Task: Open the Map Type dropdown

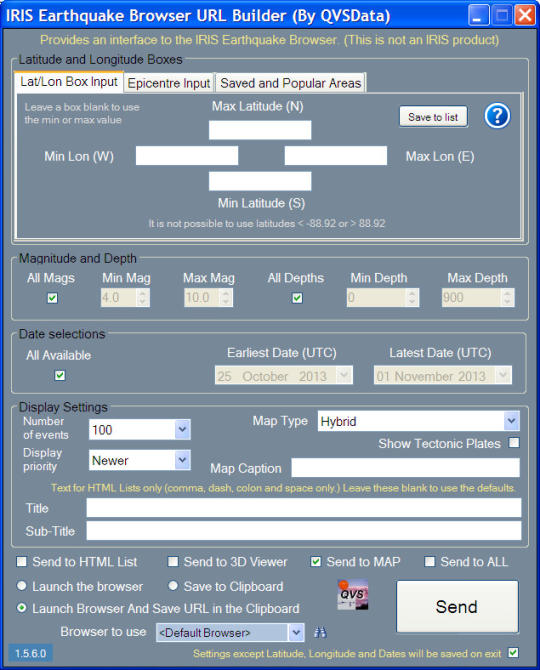Action: (x=511, y=421)
